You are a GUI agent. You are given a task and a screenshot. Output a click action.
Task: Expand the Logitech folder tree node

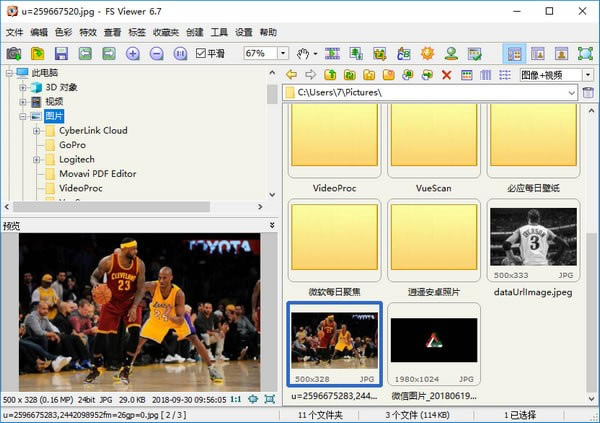(37, 159)
